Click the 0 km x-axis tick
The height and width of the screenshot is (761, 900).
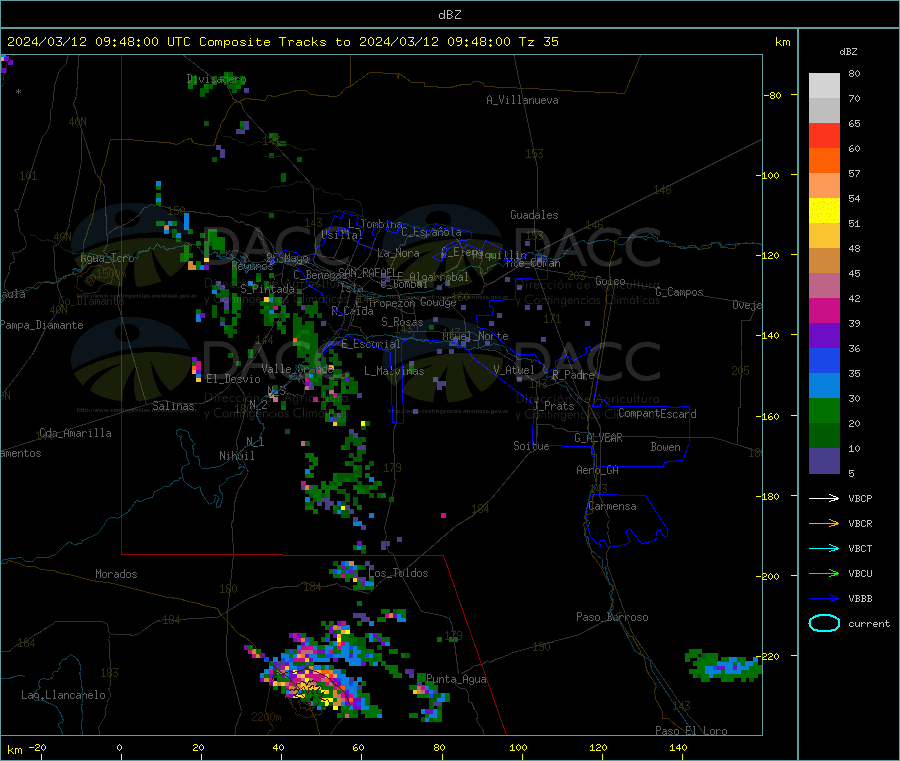(119, 747)
